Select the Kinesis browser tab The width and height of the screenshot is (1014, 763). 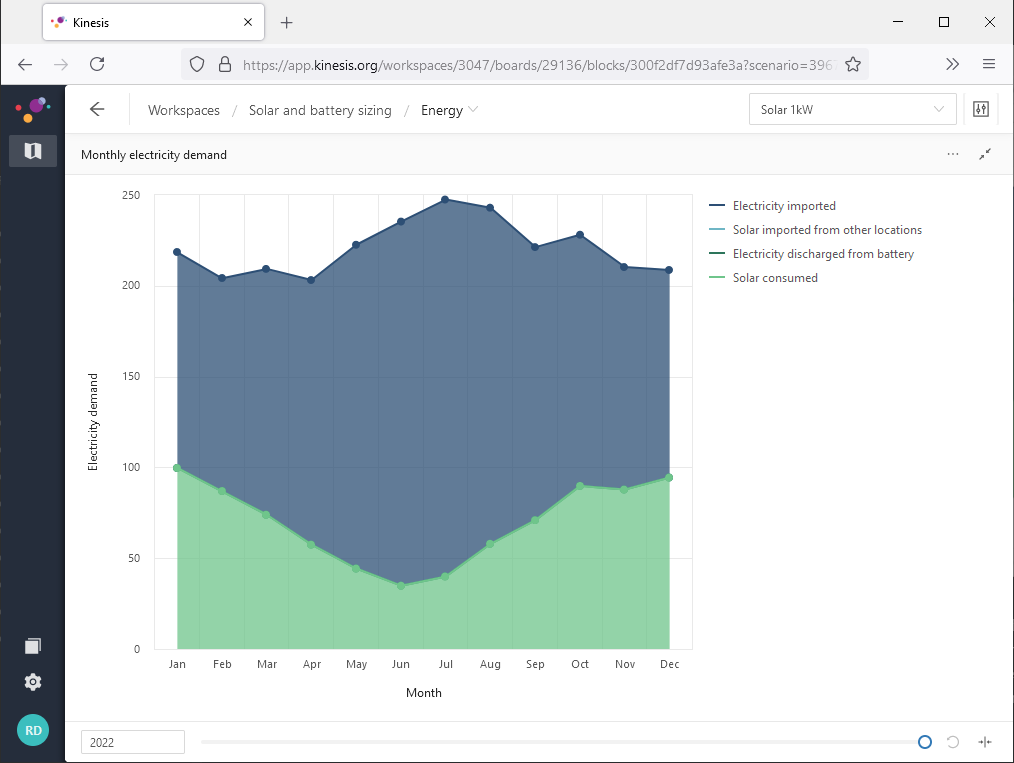pyautogui.click(x=153, y=22)
